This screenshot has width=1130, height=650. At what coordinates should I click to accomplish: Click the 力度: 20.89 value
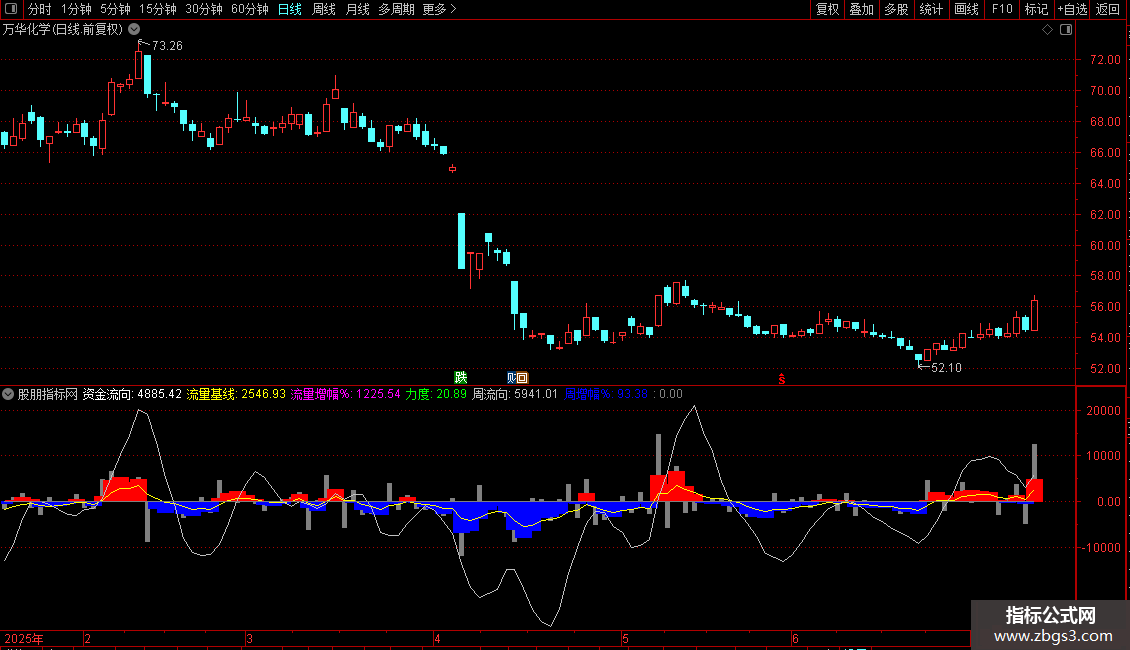tap(436, 394)
